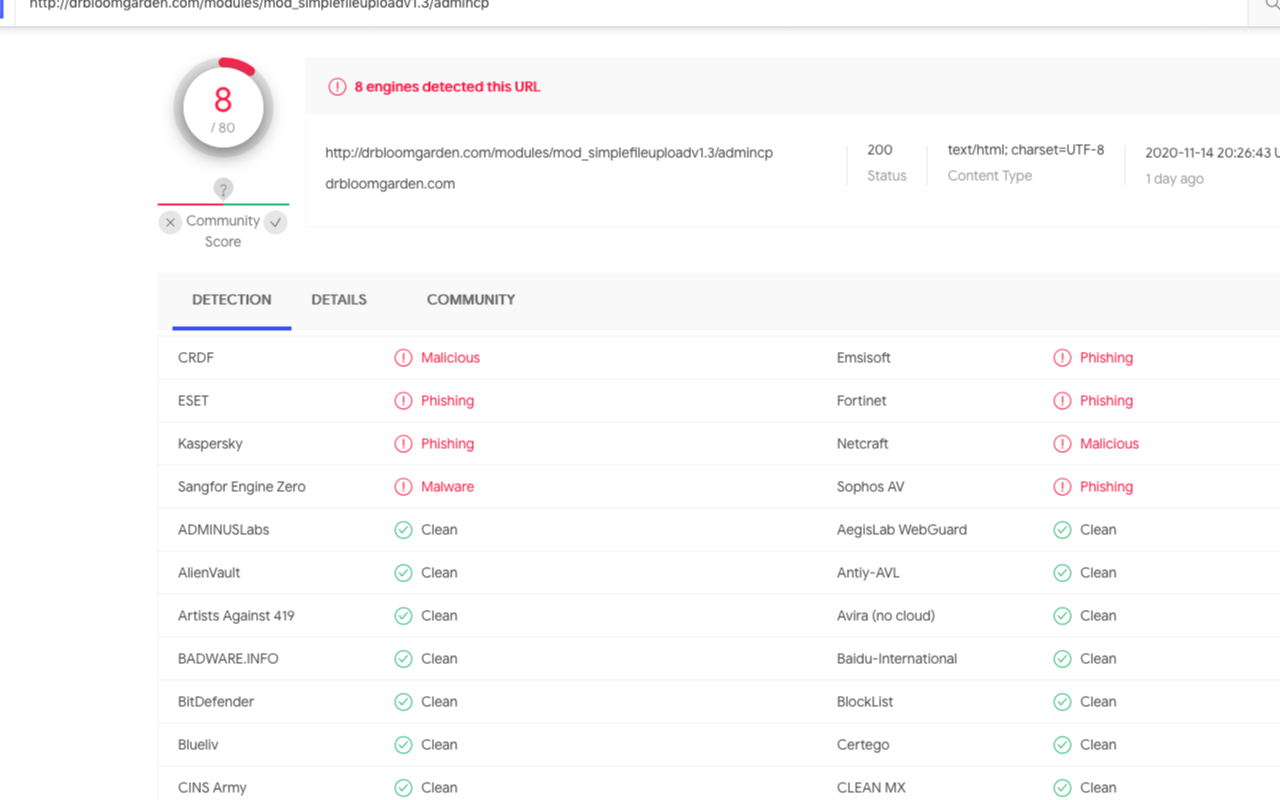Click the CRDF Malicious warning icon

[403, 358]
